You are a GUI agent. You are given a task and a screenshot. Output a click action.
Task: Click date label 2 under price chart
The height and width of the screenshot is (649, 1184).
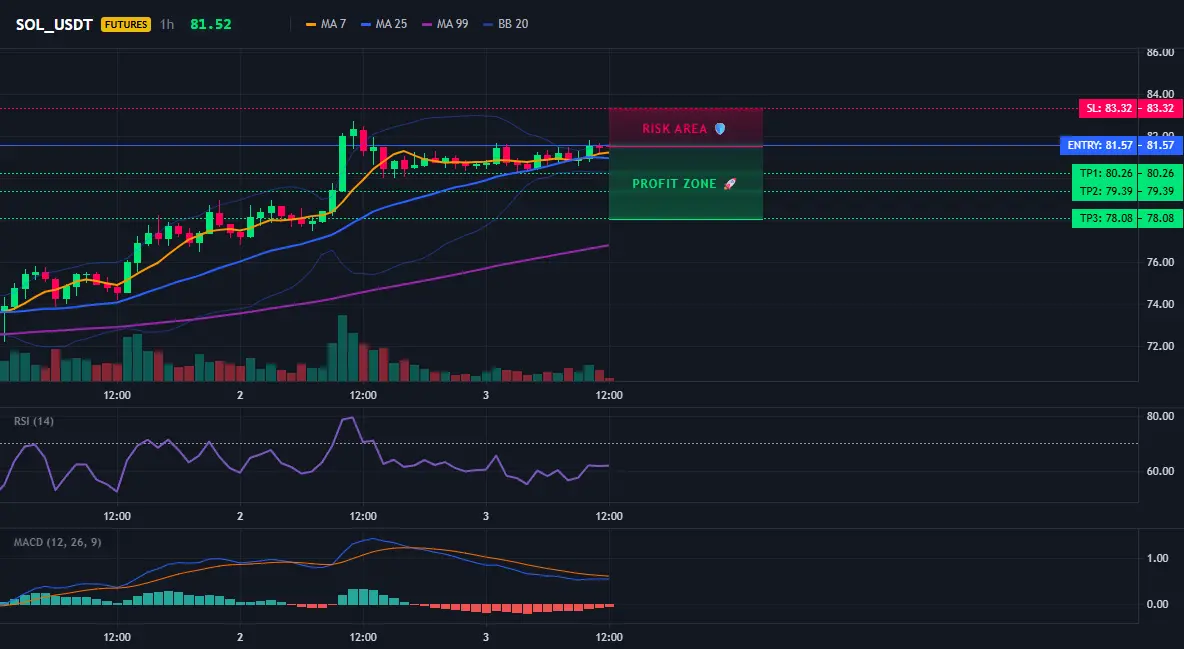(240, 395)
